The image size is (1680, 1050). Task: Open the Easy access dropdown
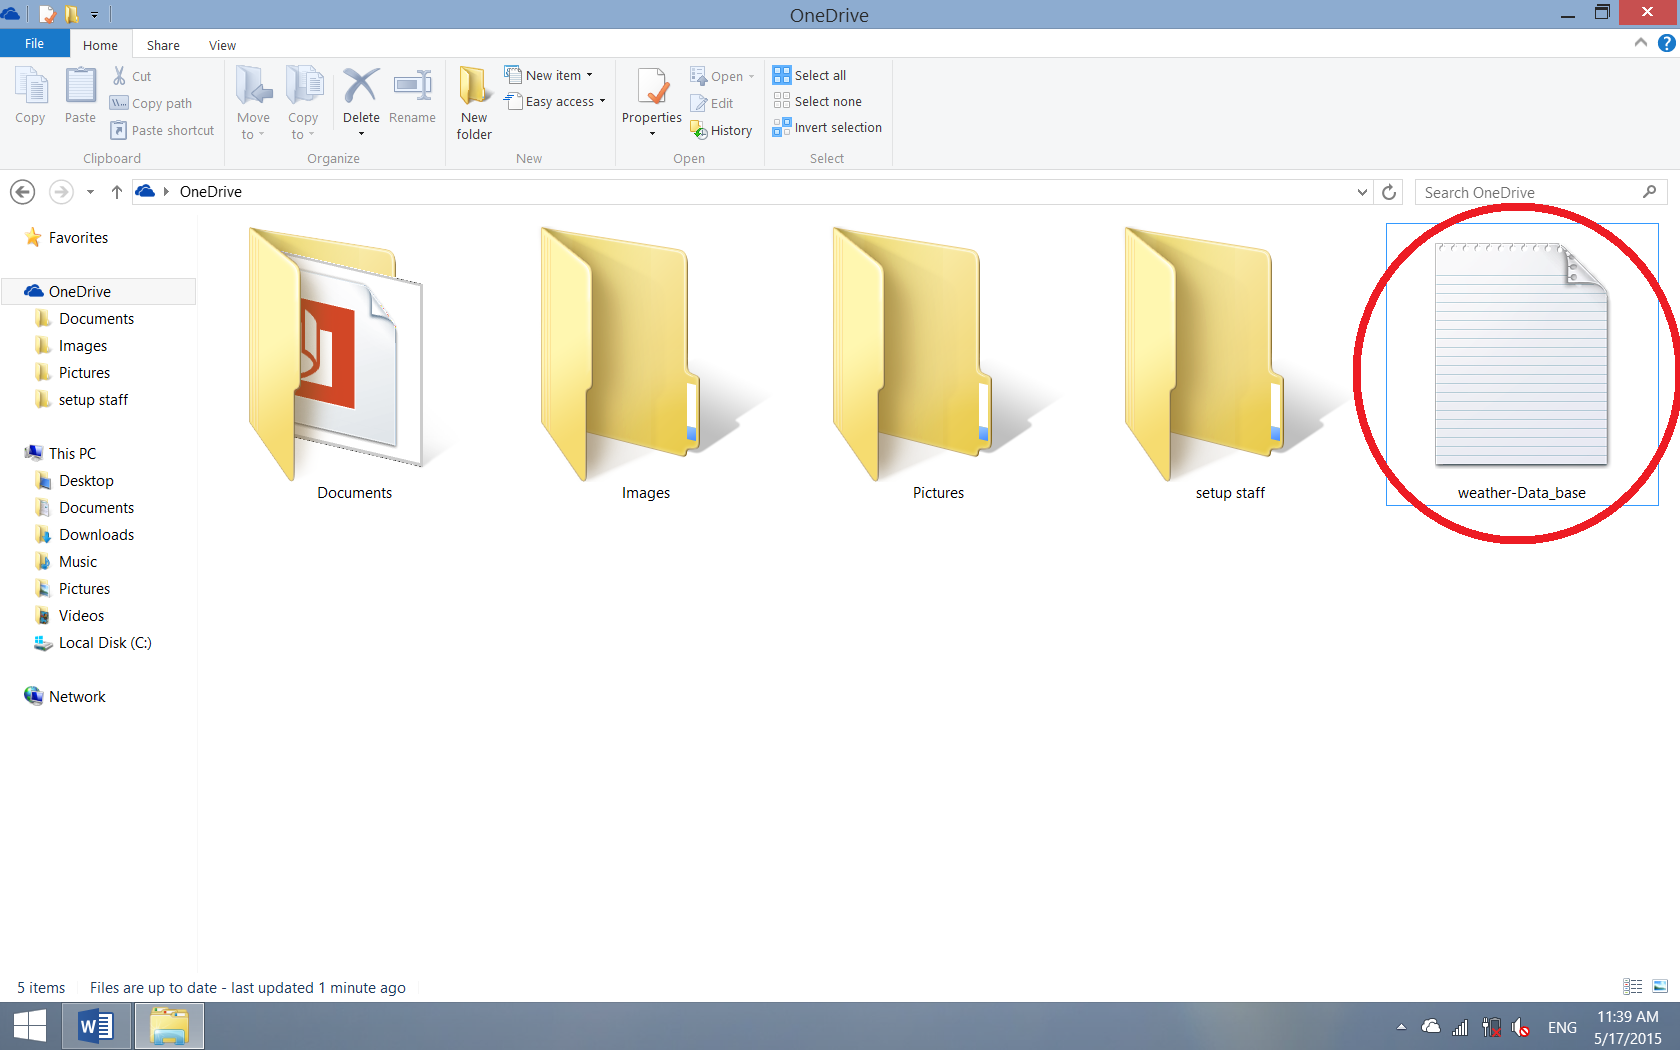click(555, 101)
